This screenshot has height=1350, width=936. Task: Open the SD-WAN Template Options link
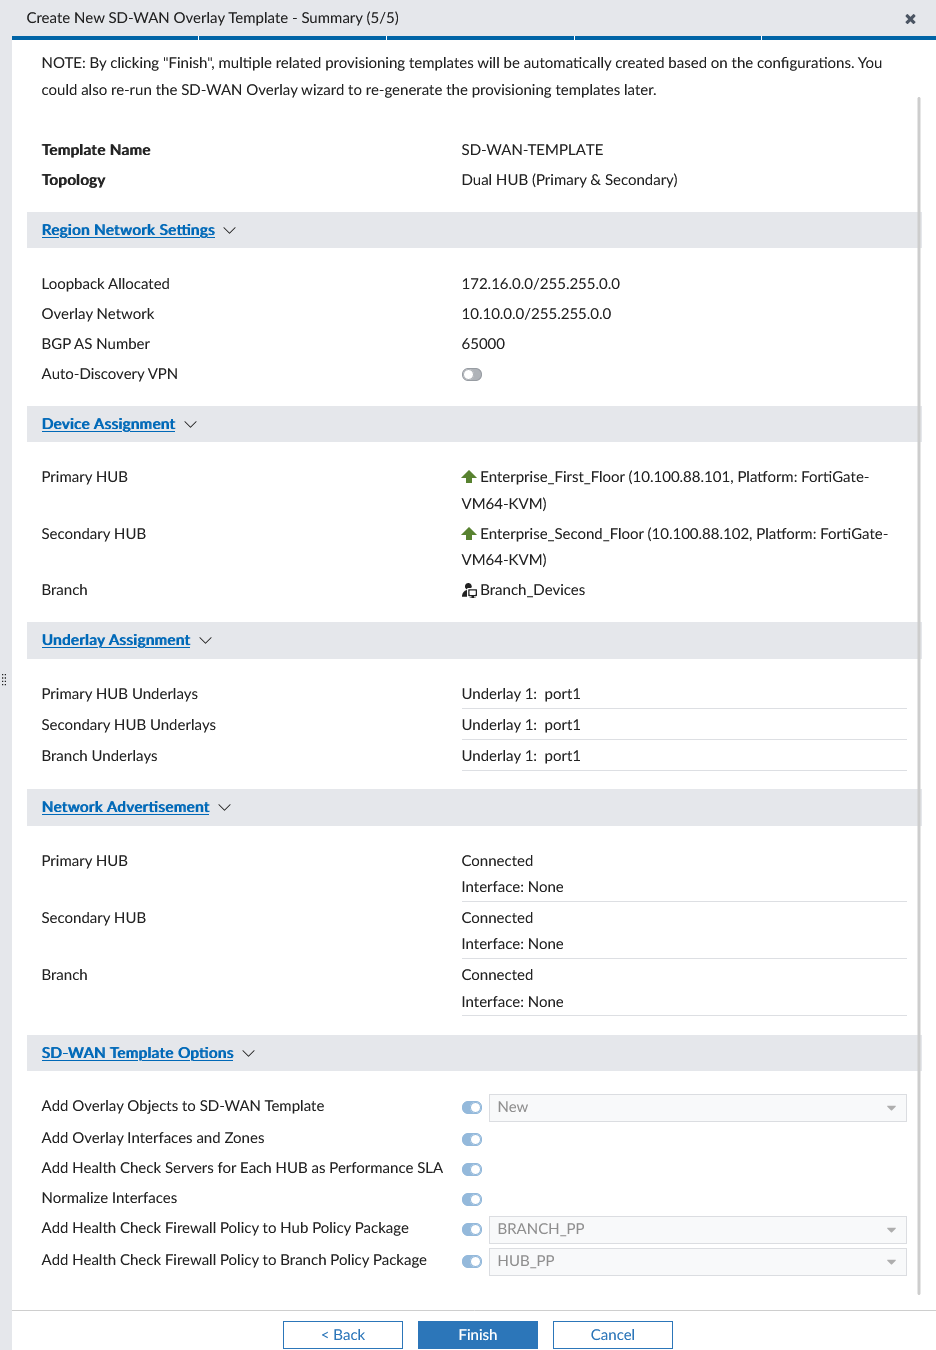tap(137, 1053)
